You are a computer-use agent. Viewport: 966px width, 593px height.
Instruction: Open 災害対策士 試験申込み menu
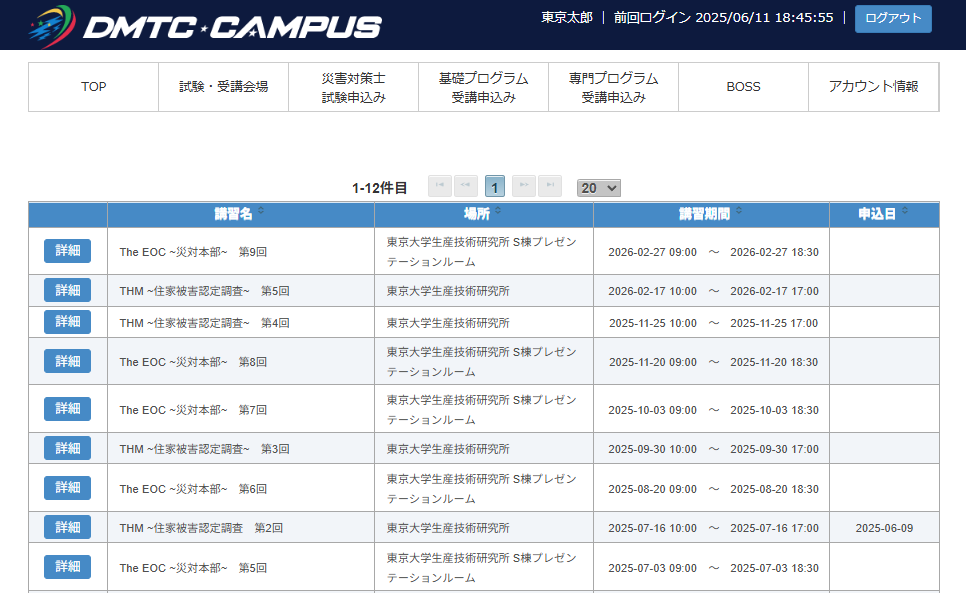pyautogui.click(x=354, y=87)
